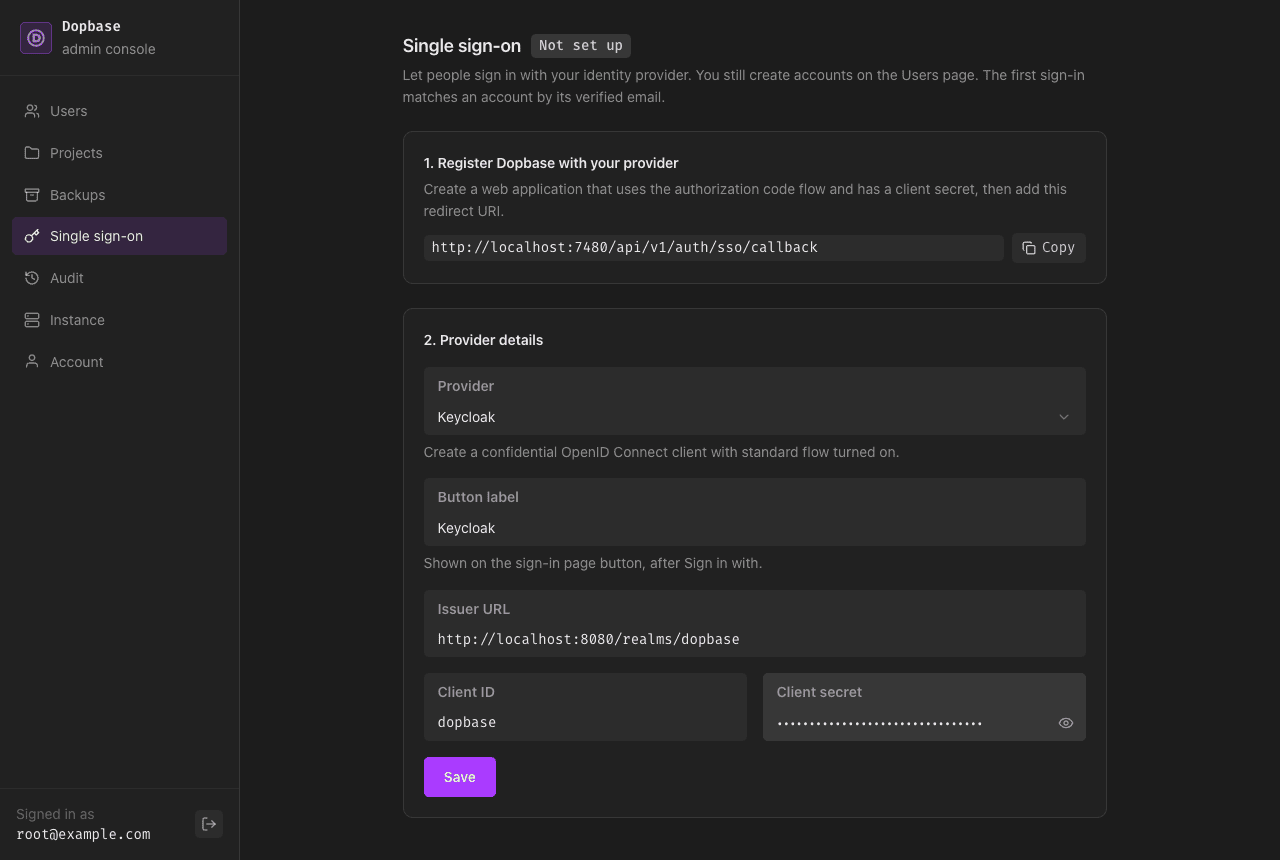1280x860 pixels.
Task: Save the provider details
Action: 460,777
